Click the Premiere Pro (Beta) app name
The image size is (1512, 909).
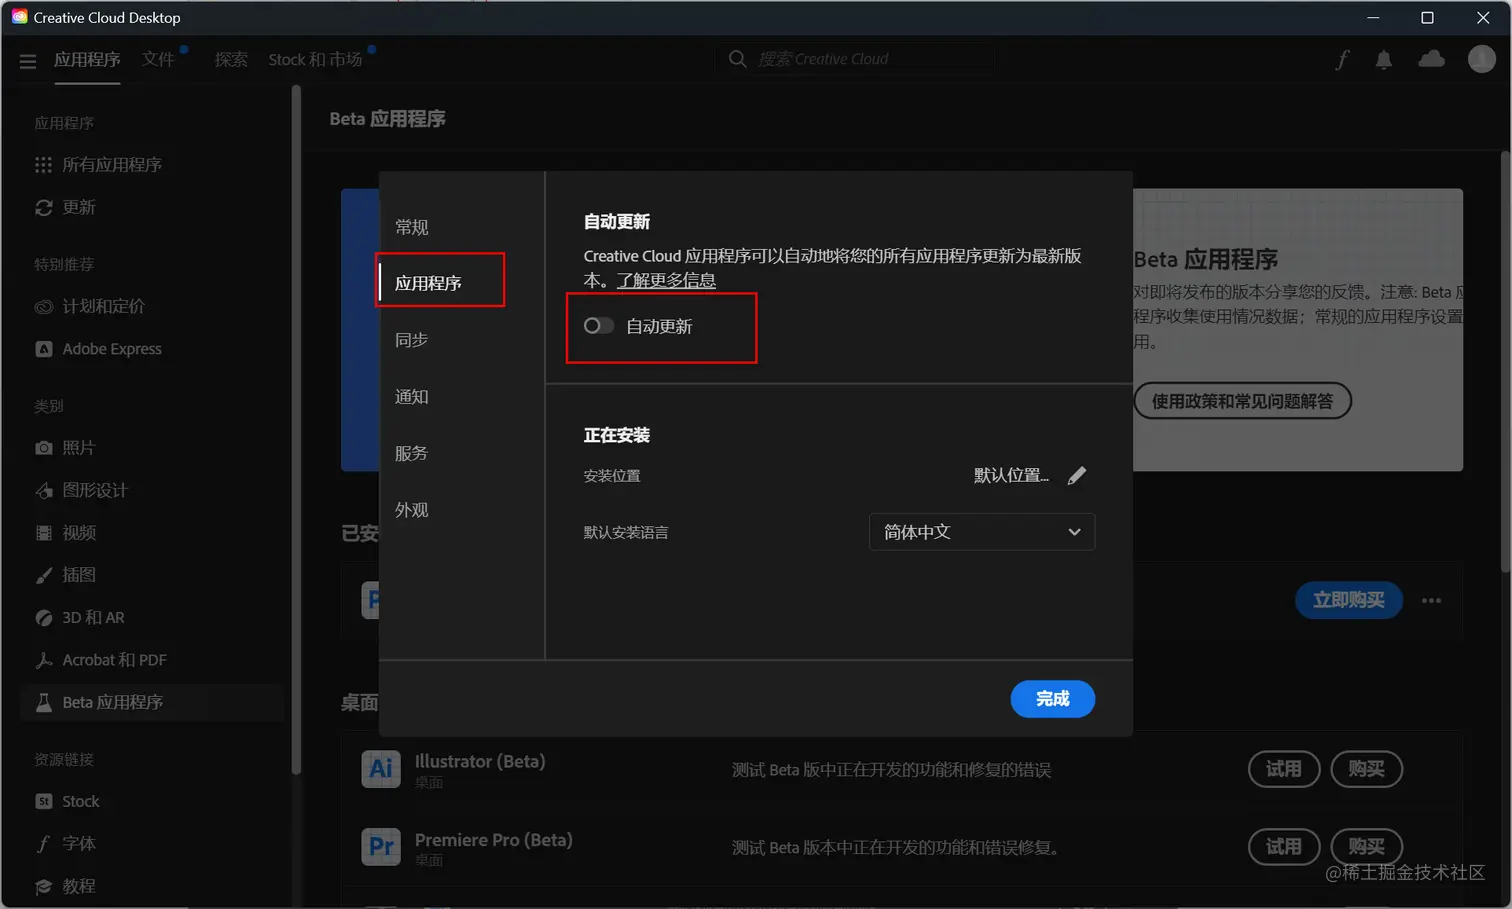tap(494, 840)
